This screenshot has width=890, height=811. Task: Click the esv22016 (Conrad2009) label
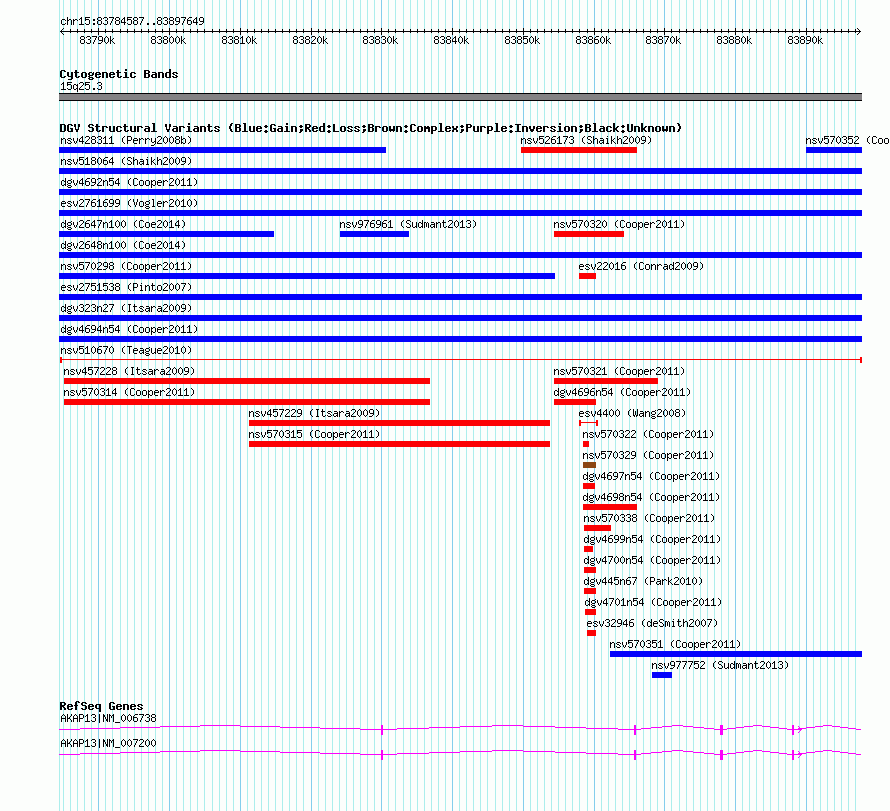coord(641,266)
